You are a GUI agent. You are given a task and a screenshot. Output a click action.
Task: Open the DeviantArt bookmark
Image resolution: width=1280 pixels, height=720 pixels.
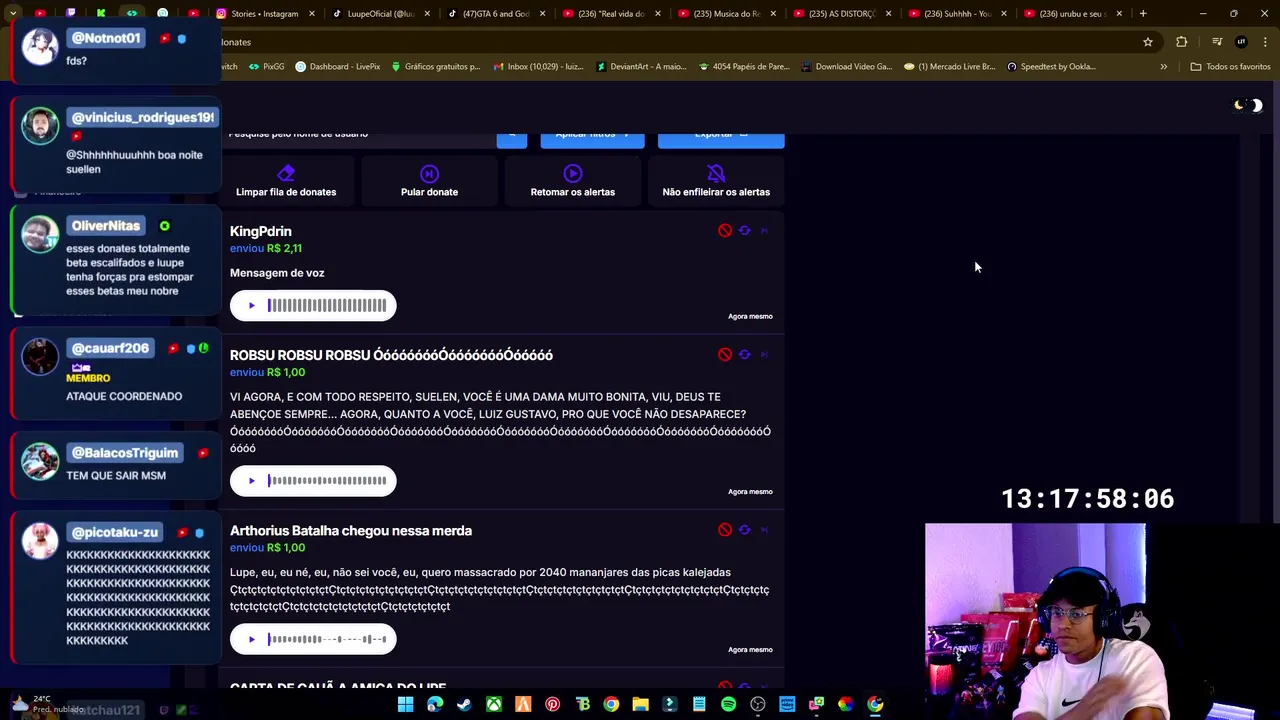[641, 67]
